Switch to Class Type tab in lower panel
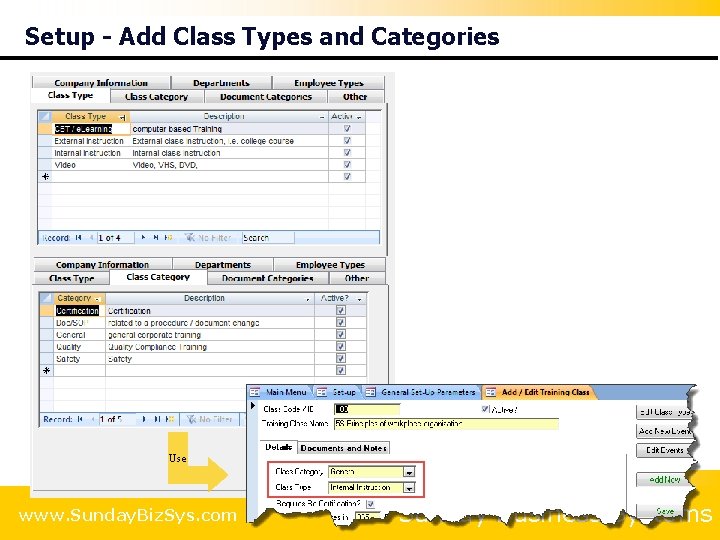 72,278
